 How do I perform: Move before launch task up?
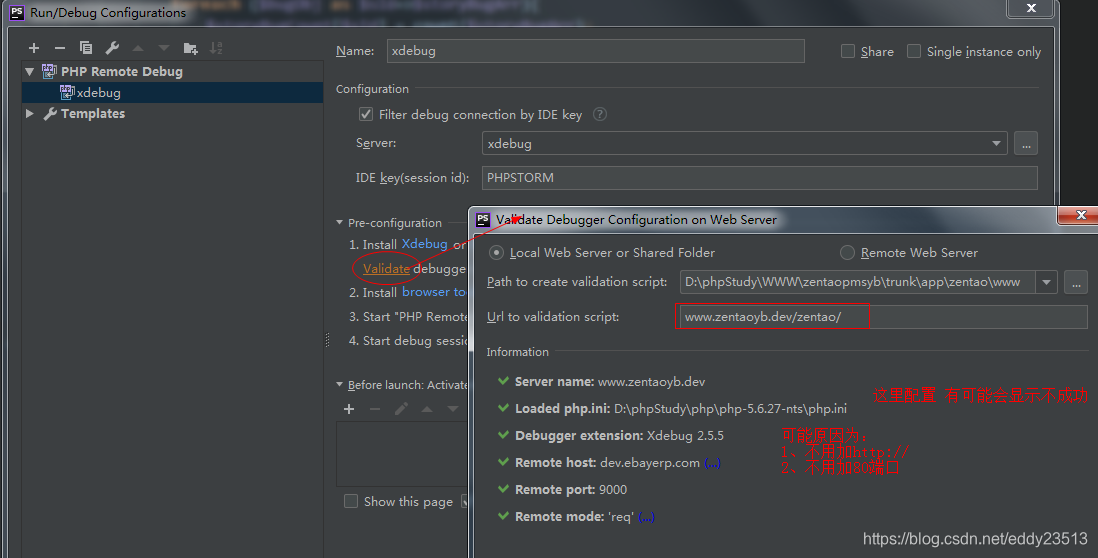coord(427,409)
